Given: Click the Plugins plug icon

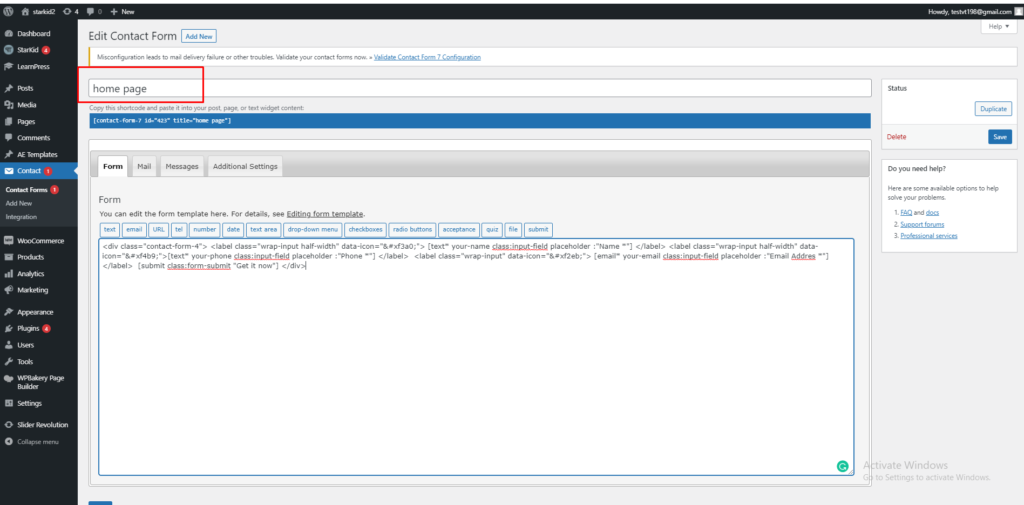Looking at the screenshot, I should tap(9, 329).
